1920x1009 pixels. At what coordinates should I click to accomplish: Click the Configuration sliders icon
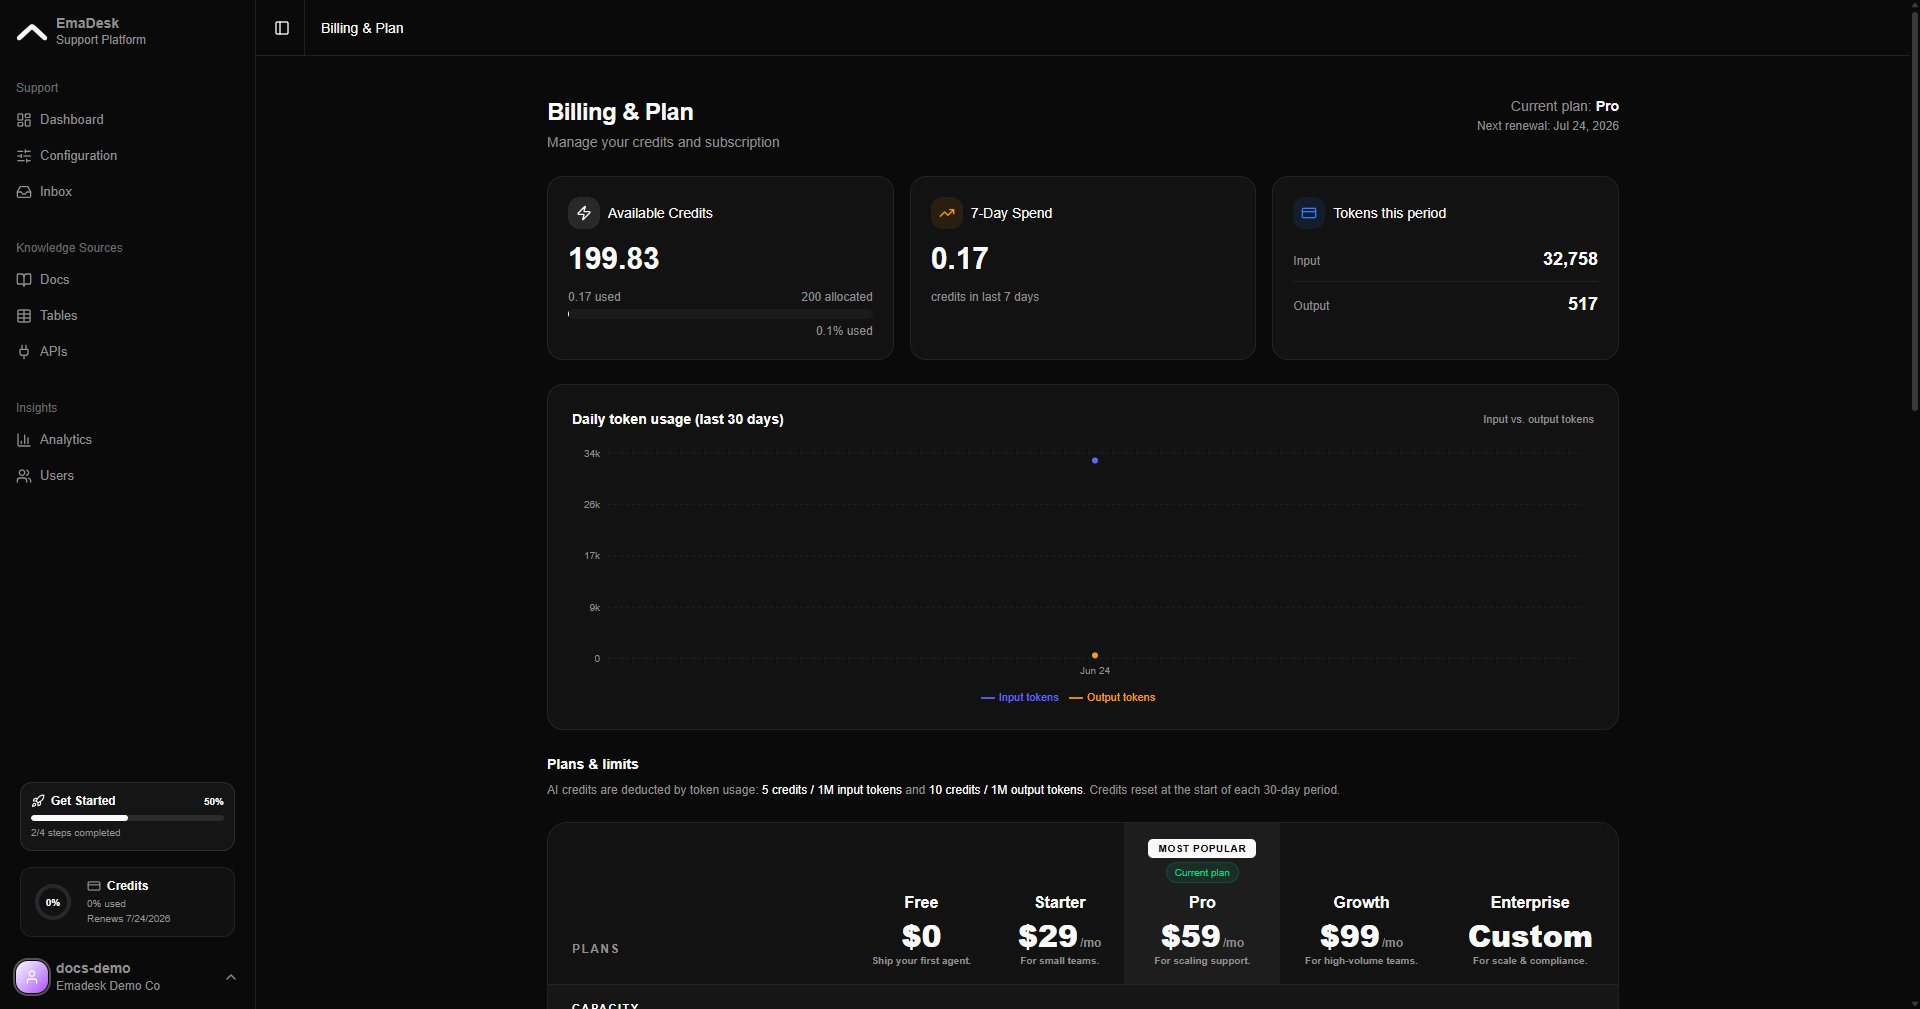[24, 156]
